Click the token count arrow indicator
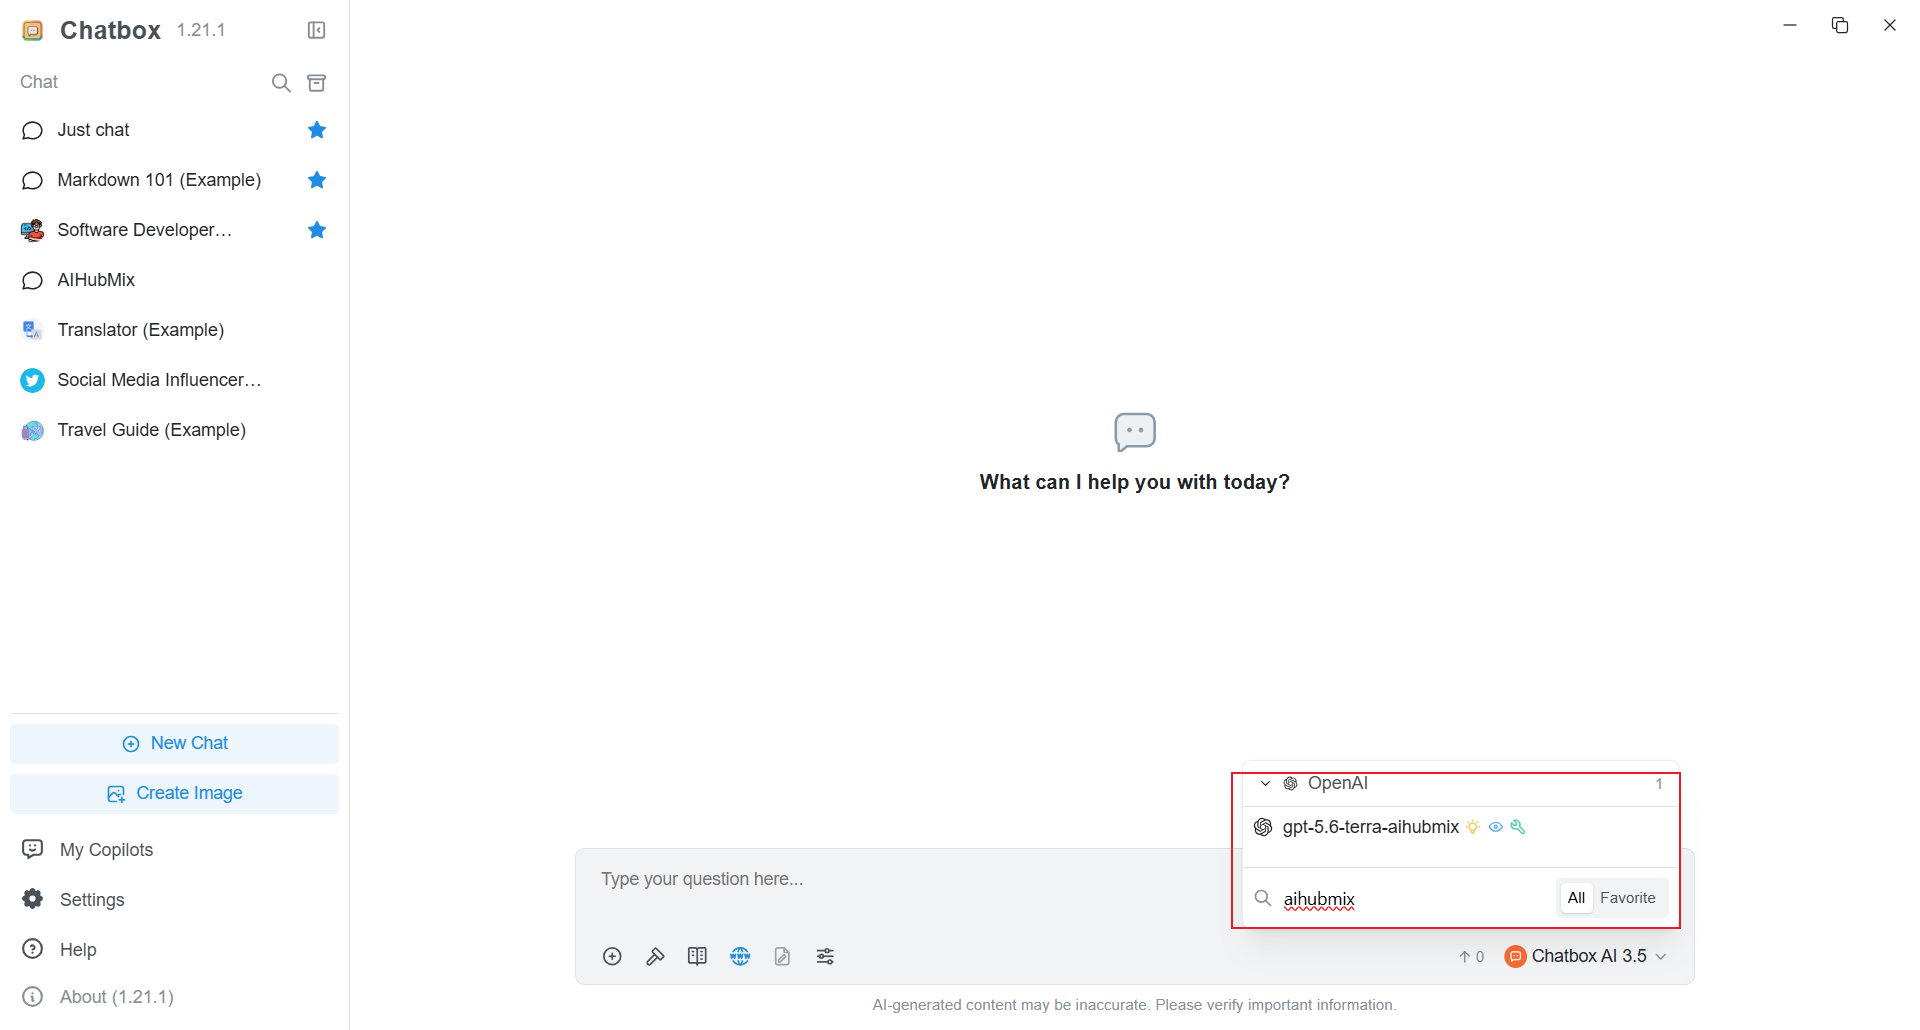 coord(1471,957)
